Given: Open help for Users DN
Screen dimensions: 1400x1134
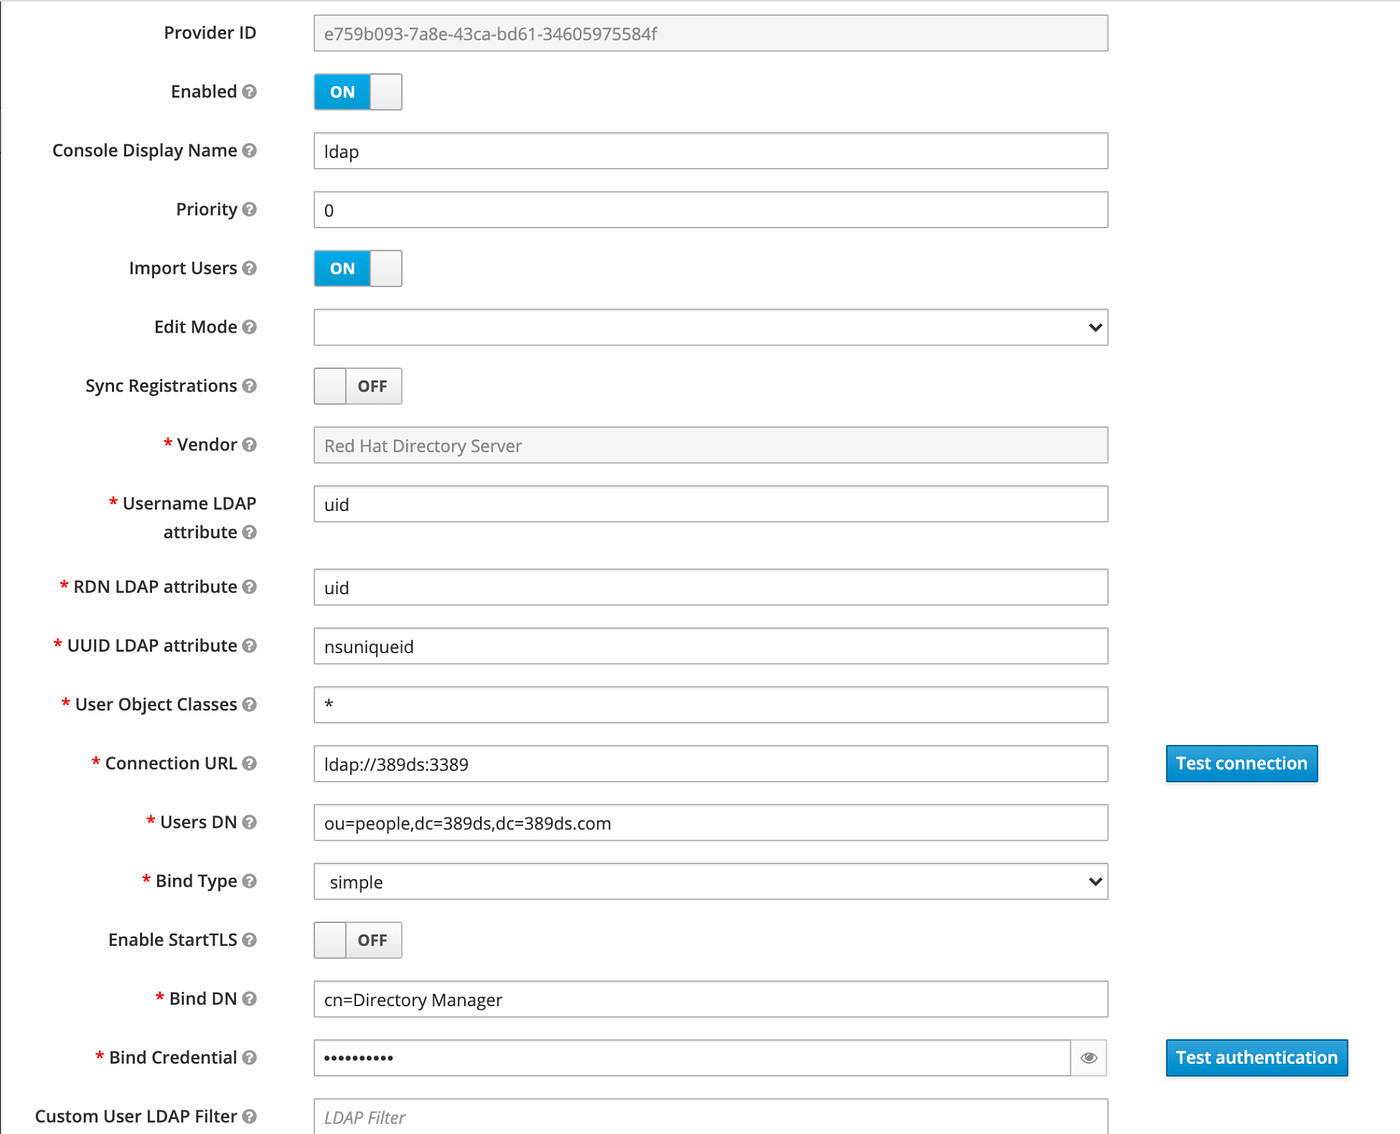Looking at the screenshot, I should click(x=250, y=822).
